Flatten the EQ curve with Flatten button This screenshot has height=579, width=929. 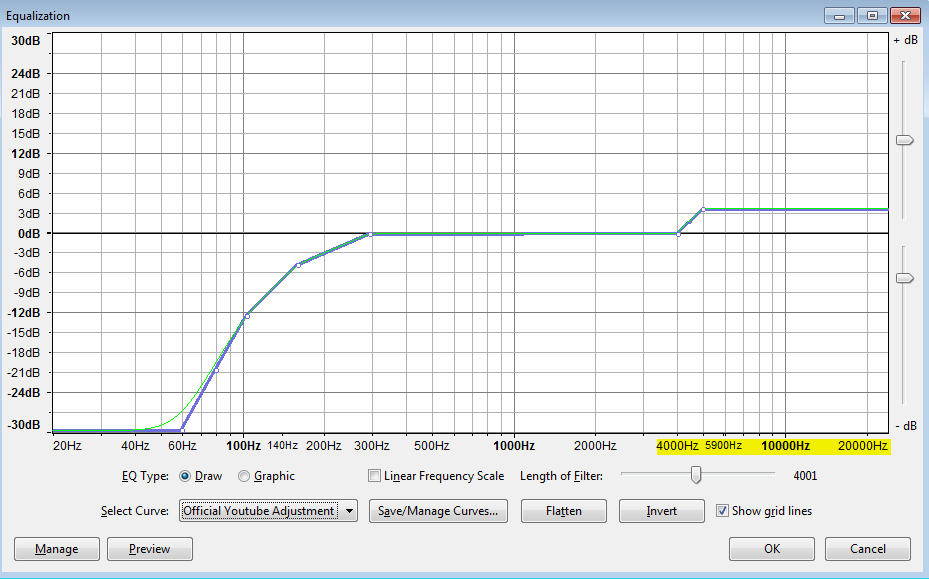(x=563, y=511)
